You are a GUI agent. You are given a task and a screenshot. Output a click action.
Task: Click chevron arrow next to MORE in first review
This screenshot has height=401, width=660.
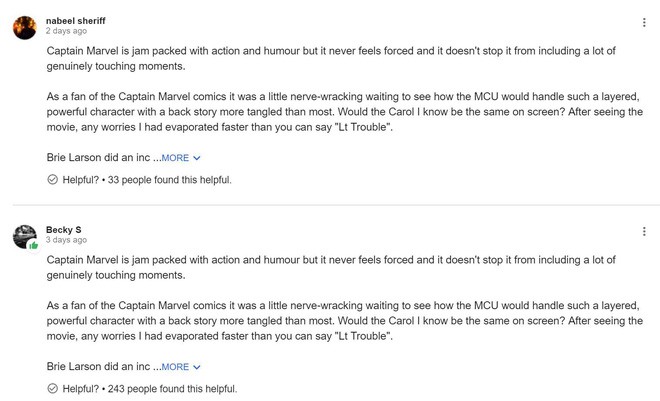197,158
